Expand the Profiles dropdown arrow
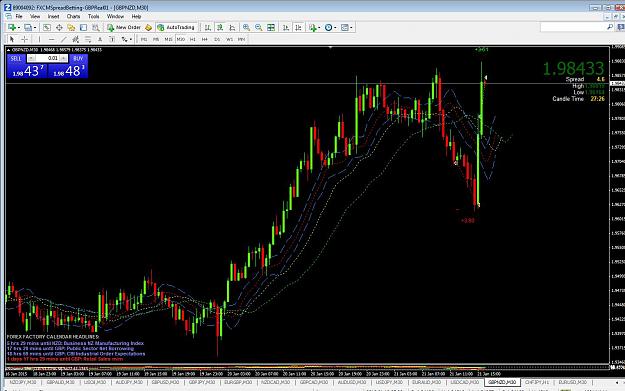625x391 pixels. coord(35,28)
